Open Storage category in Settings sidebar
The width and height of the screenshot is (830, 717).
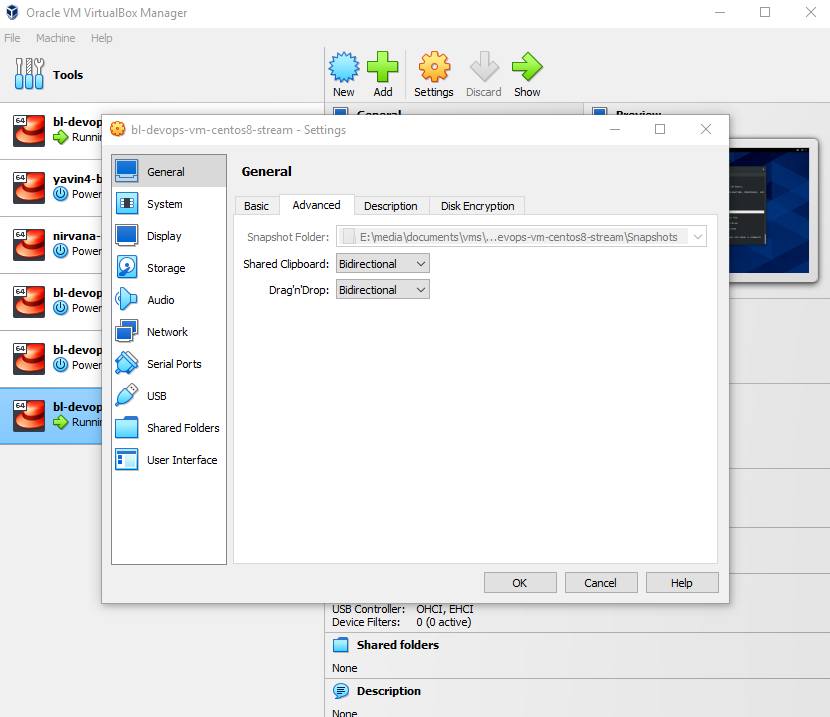click(169, 268)
